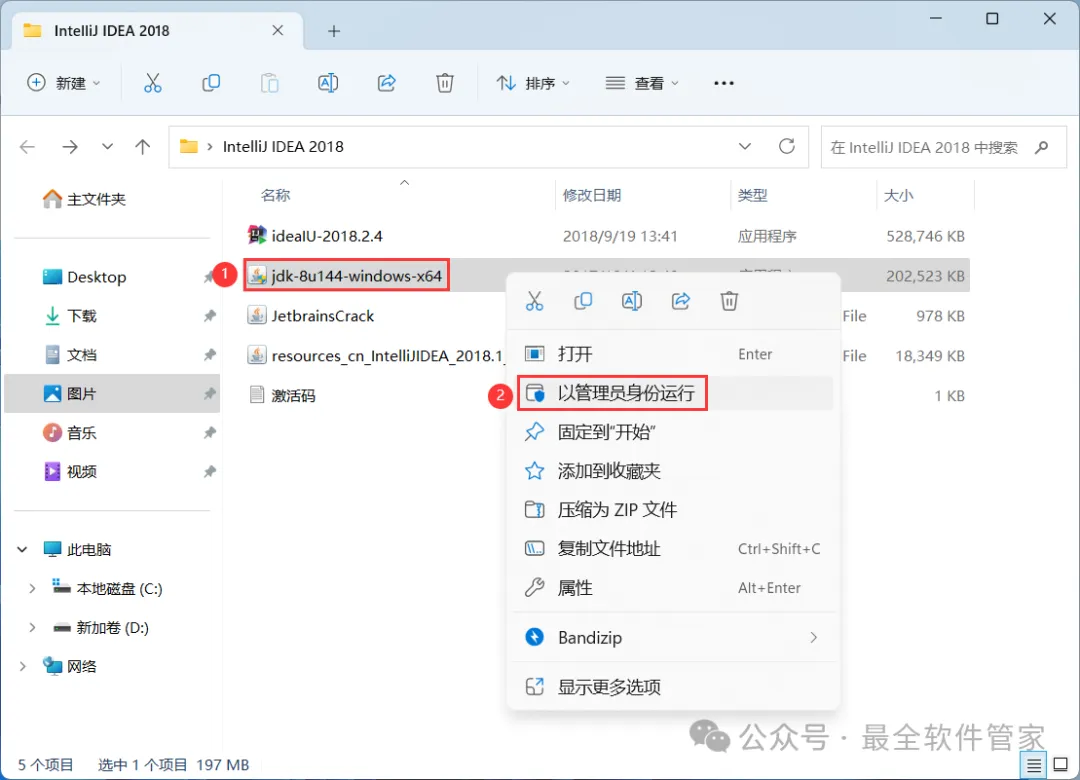Image resolution: width=1080 pixels, height=780 pixels.
Task: Click Delete icon in context menu
Action: (729, 301)
